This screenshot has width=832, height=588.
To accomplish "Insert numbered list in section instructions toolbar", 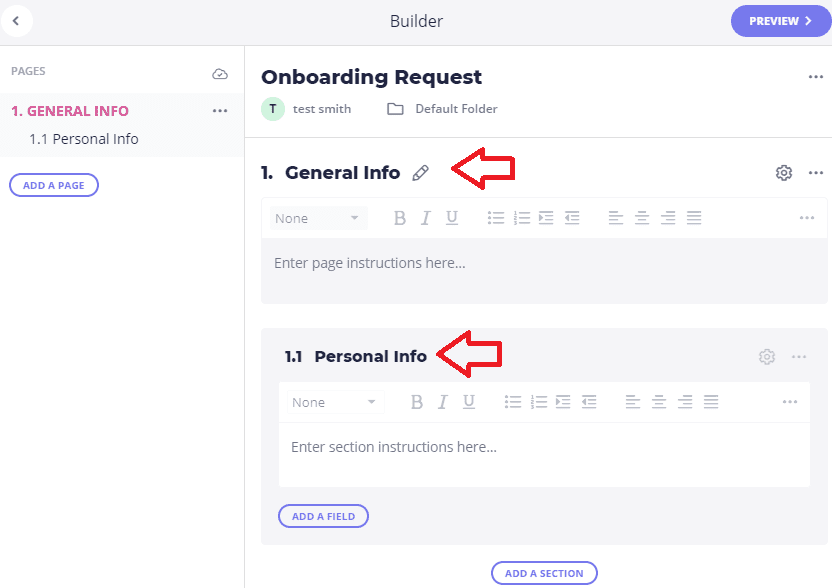I will click(539, 402).
